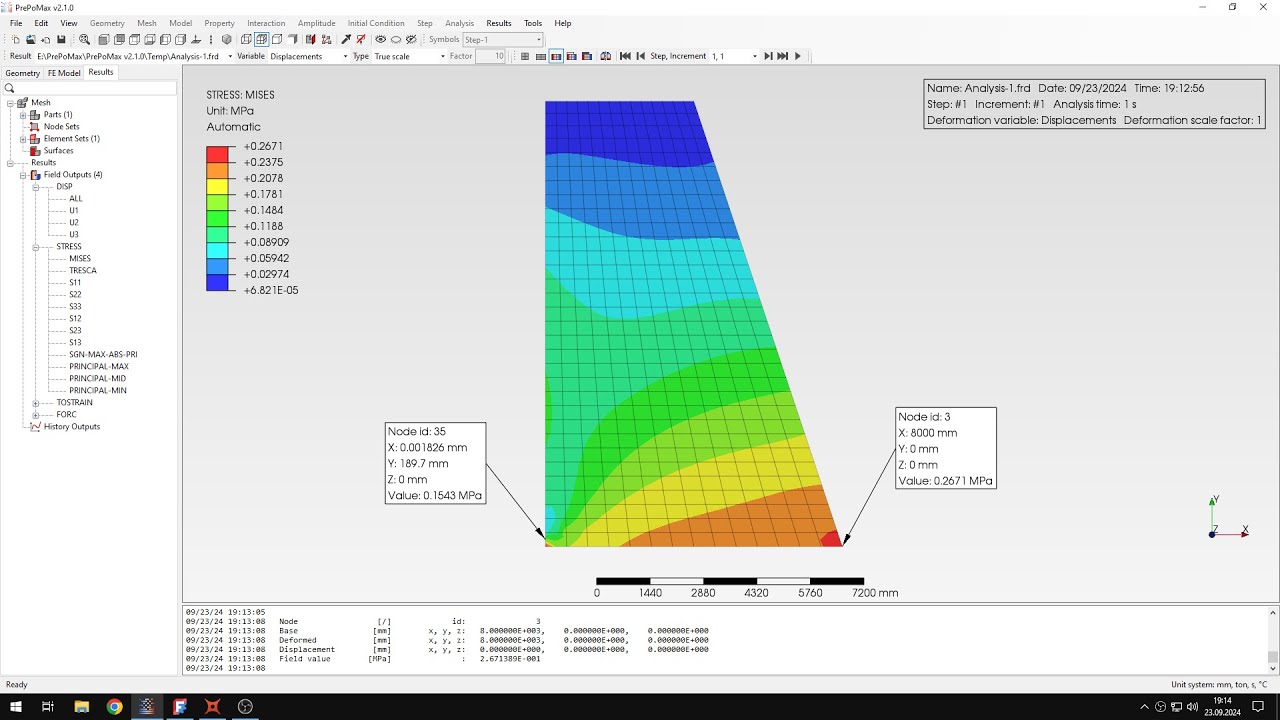Select PRINCIPAL-MAX stress result
This screenshot has height=720, width=1280.
[x=99, y=366]
